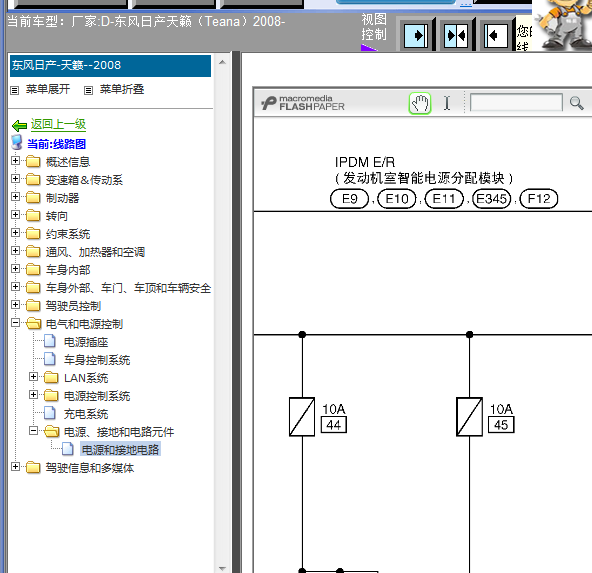Click 菜单折叠 to collapse all menus

tap(122, 89)
